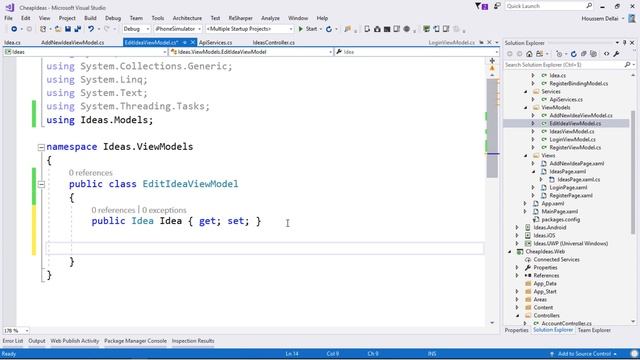640x360 pixels.
Task: Click the split editor plus icon
Action: (492, 60)
